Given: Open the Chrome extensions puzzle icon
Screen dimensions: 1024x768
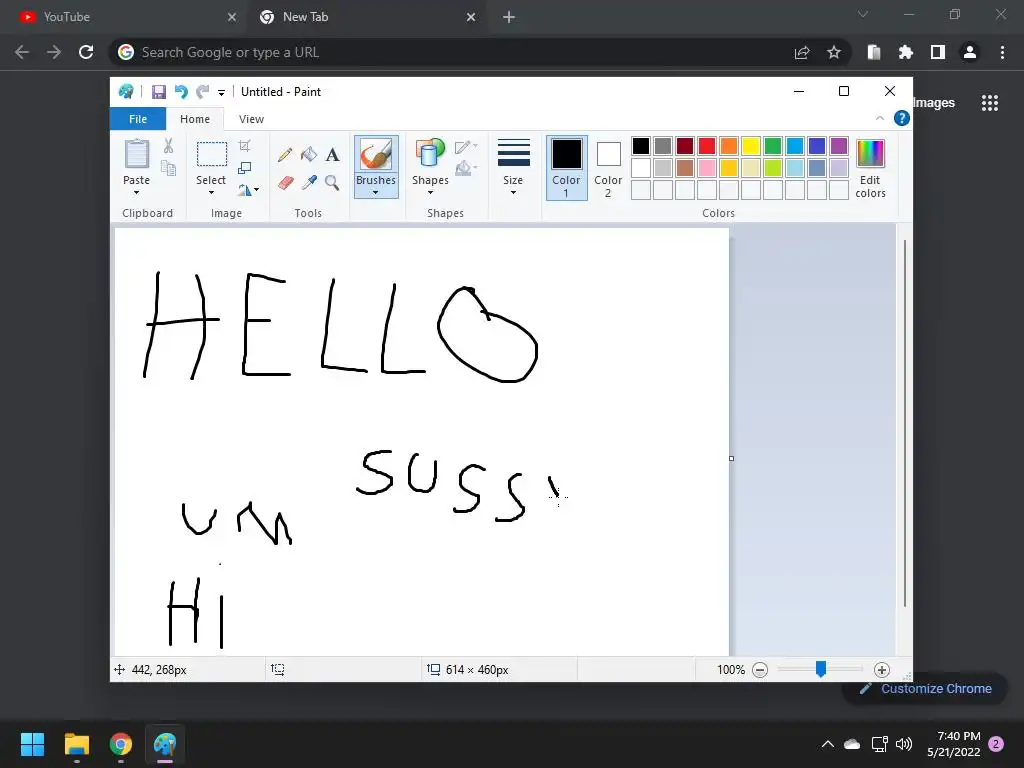Looking at the screenshot, I should coord(906,52).
